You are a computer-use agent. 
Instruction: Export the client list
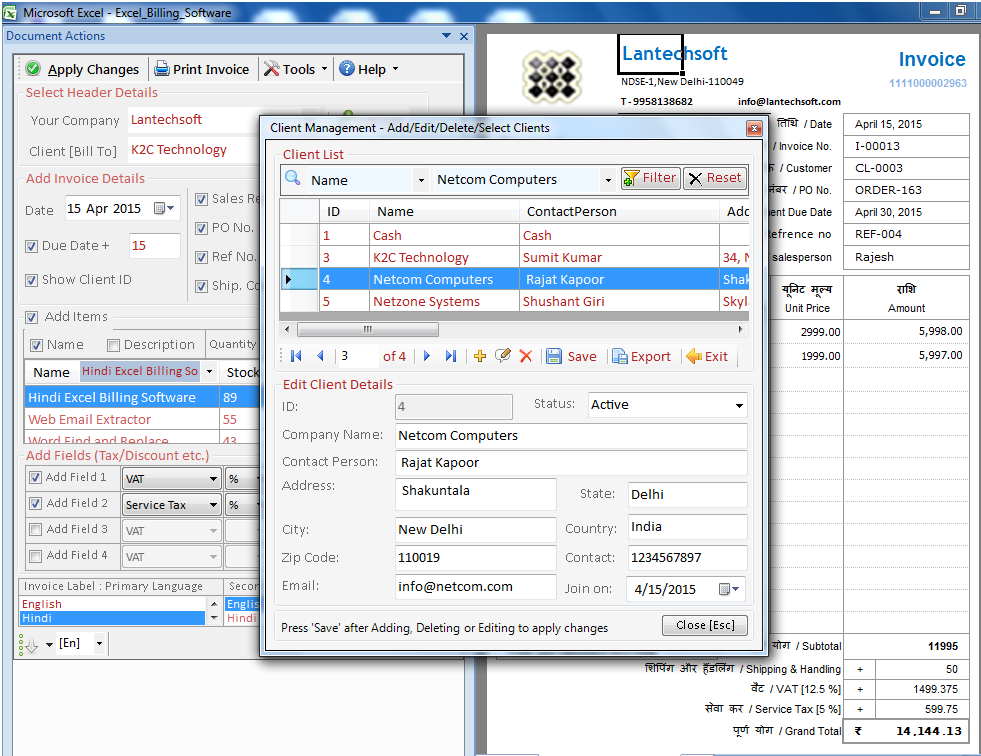point(641,356)
